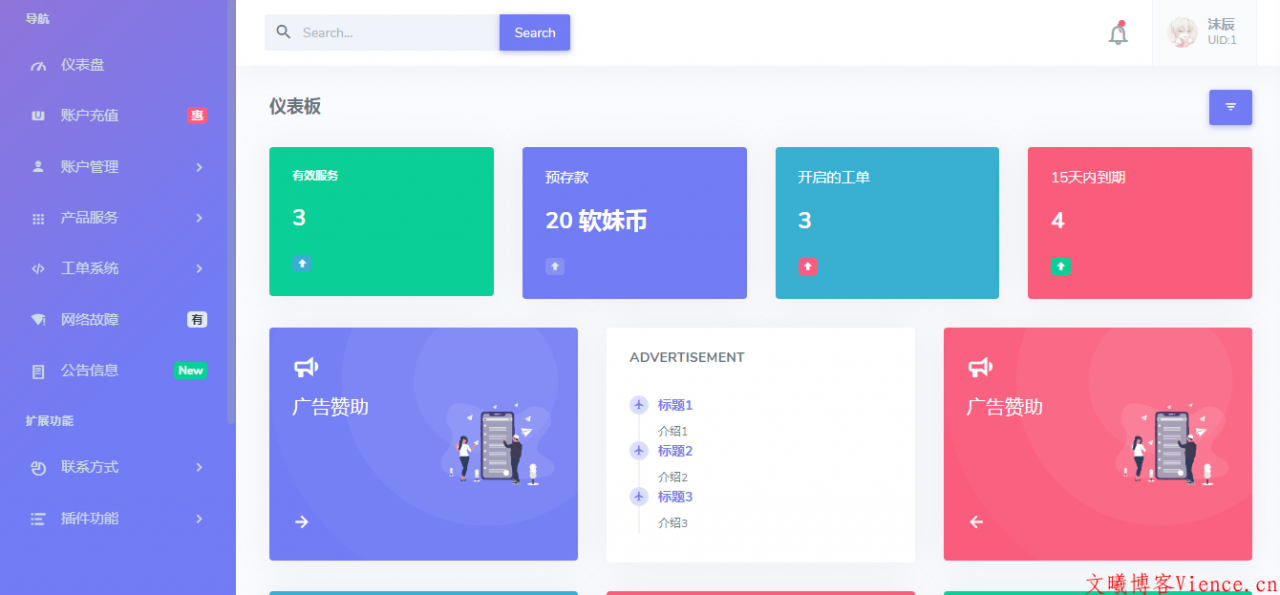Open 账户充值 in the sidebar
This screenshot has height=595, width=1280.
89,116
